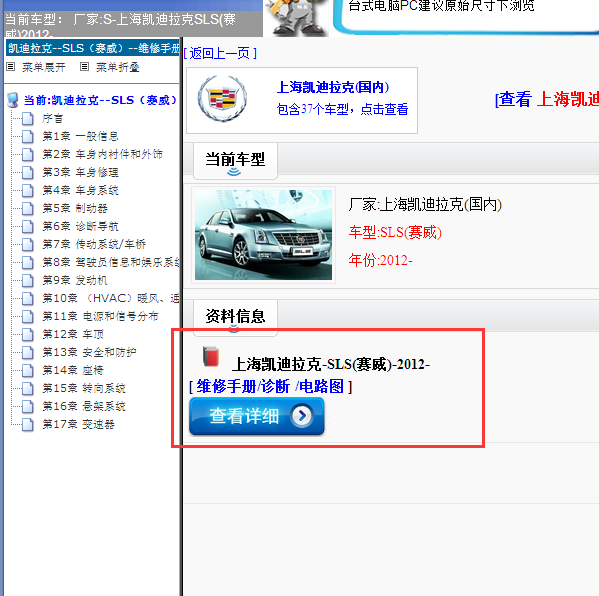599x596 pixels.
Task: Click the 当前:凯迪拉克--SLS(赛威) root node
Action: coord(100,100)
